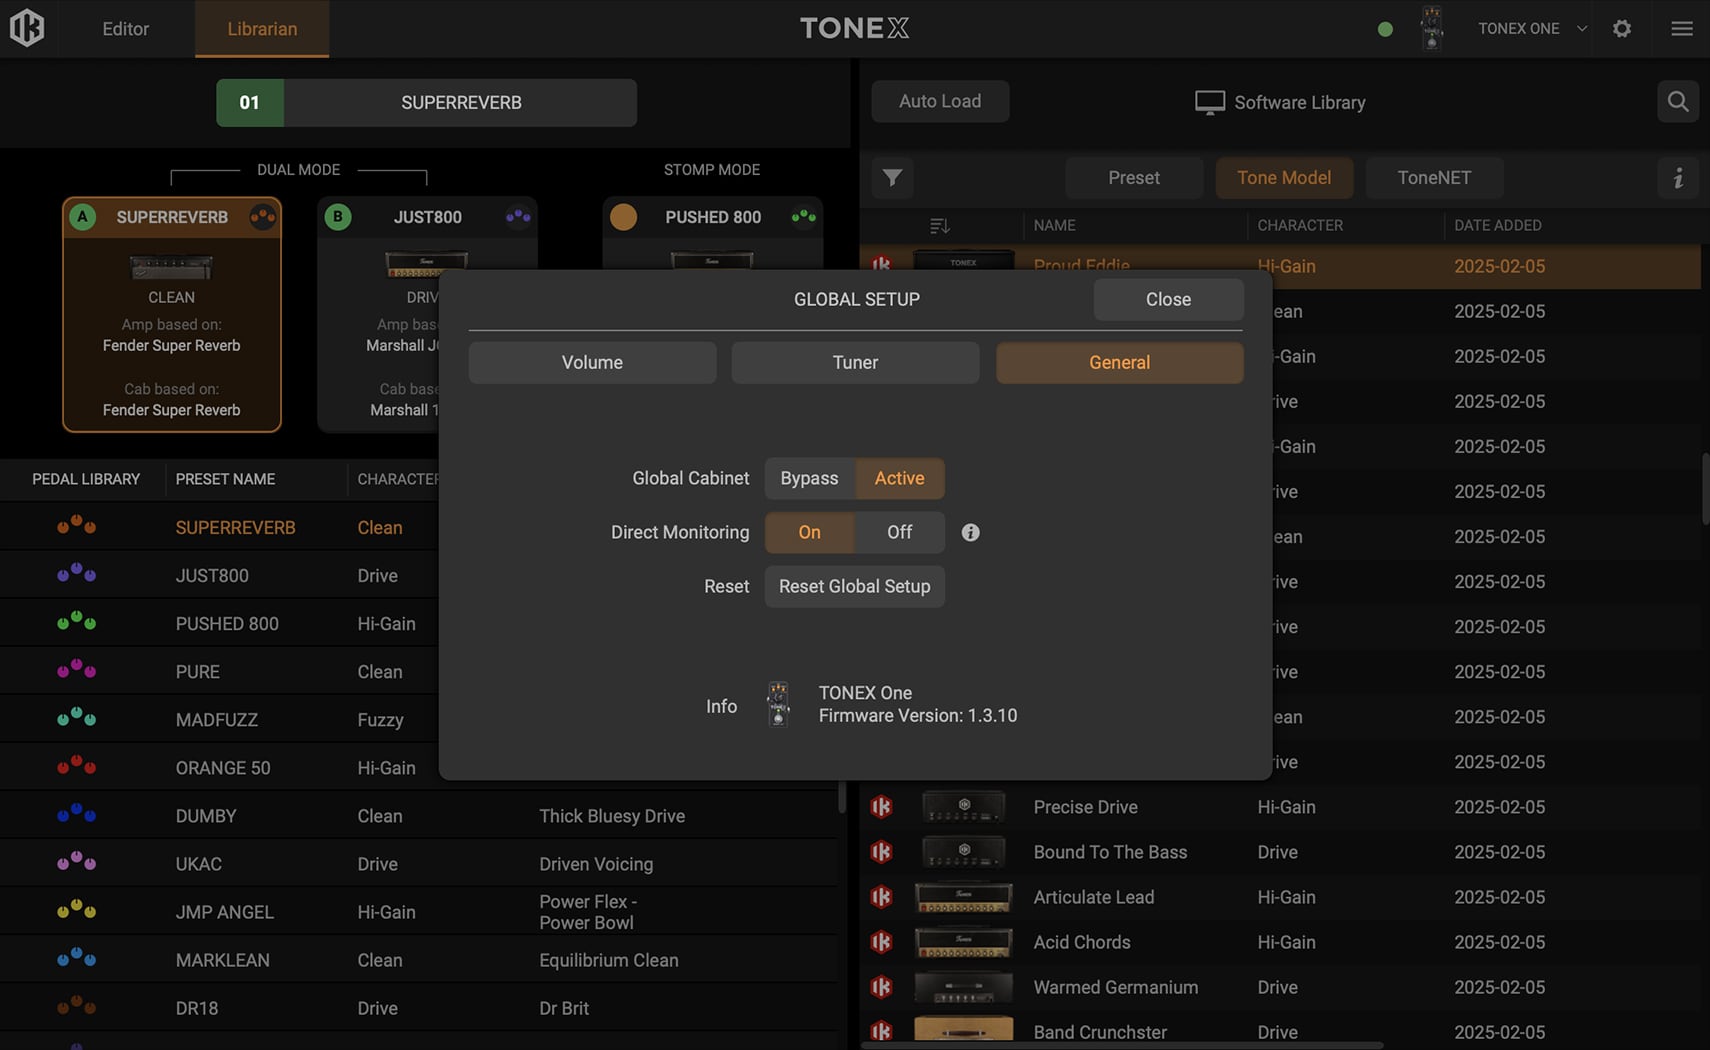Click the library info icon

pyautogui.click(x=1677, y=178)
